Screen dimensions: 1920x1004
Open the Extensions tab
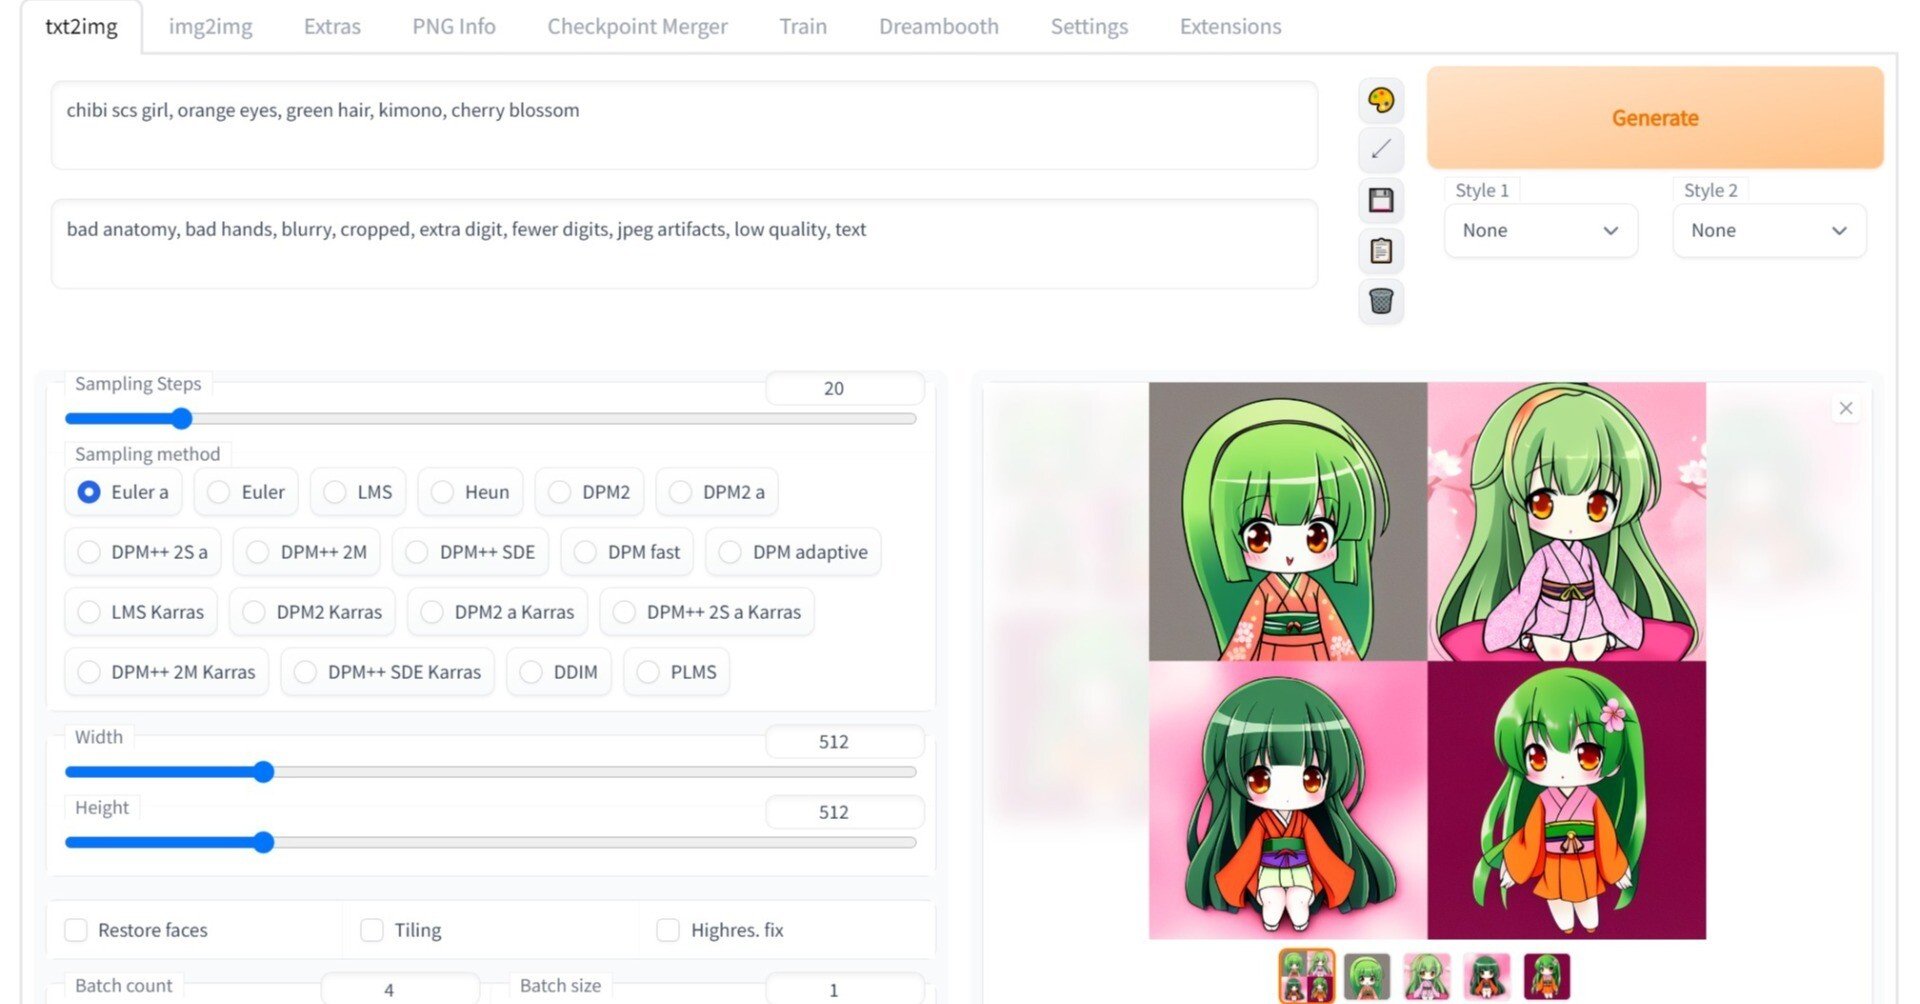tap(1230, 27)
